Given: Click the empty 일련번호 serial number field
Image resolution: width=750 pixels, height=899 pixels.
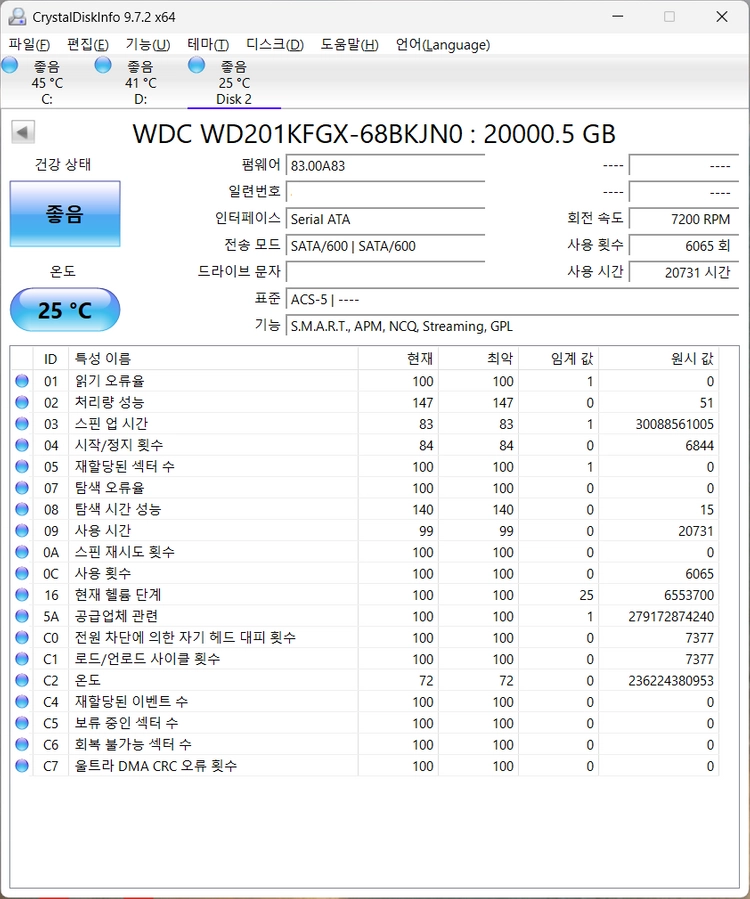Looking at the screenshot, I should point(385,192).
